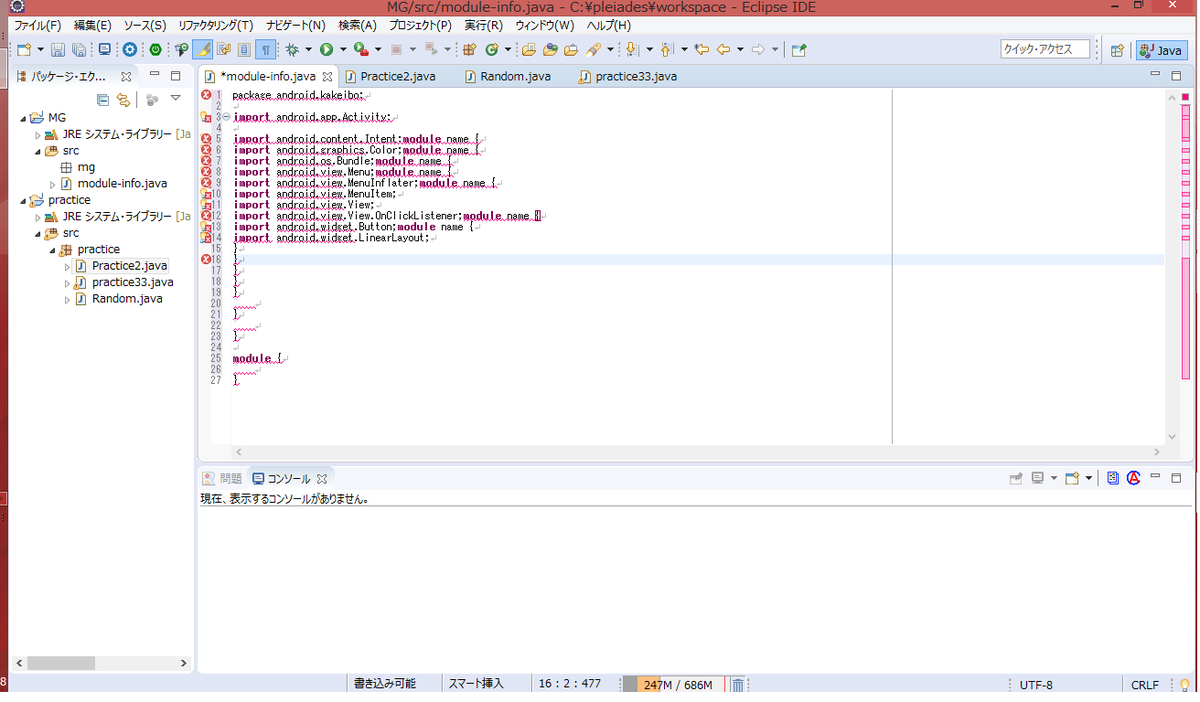Click the garbage collector trash icon

pos(737,685)
